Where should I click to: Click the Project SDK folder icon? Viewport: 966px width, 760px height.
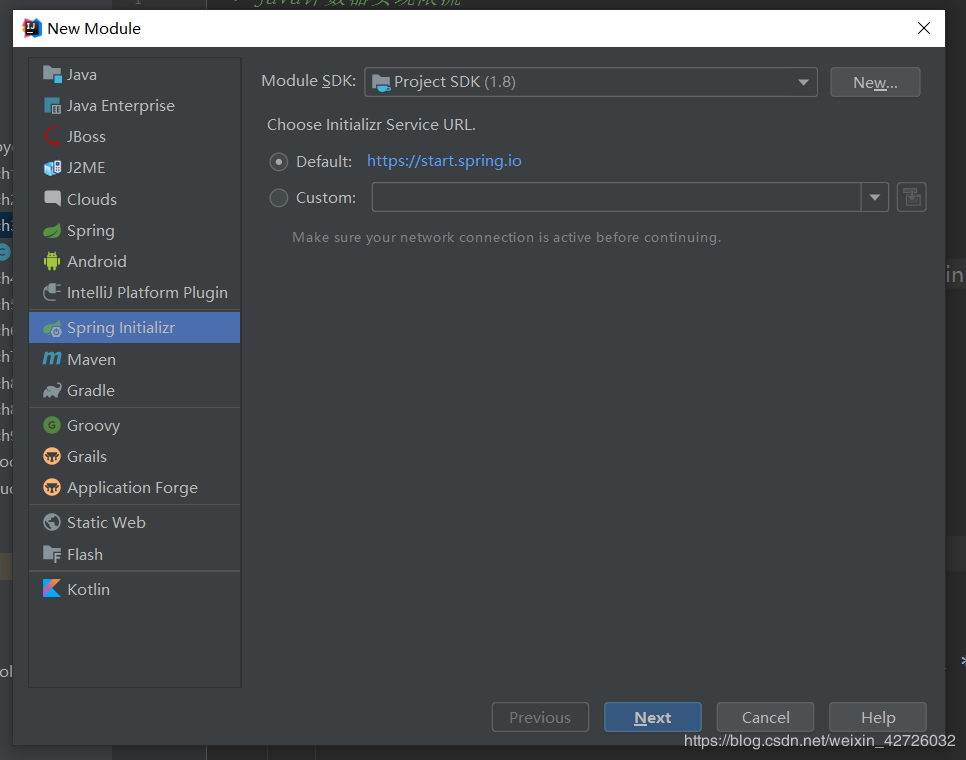tap(381, 83)
